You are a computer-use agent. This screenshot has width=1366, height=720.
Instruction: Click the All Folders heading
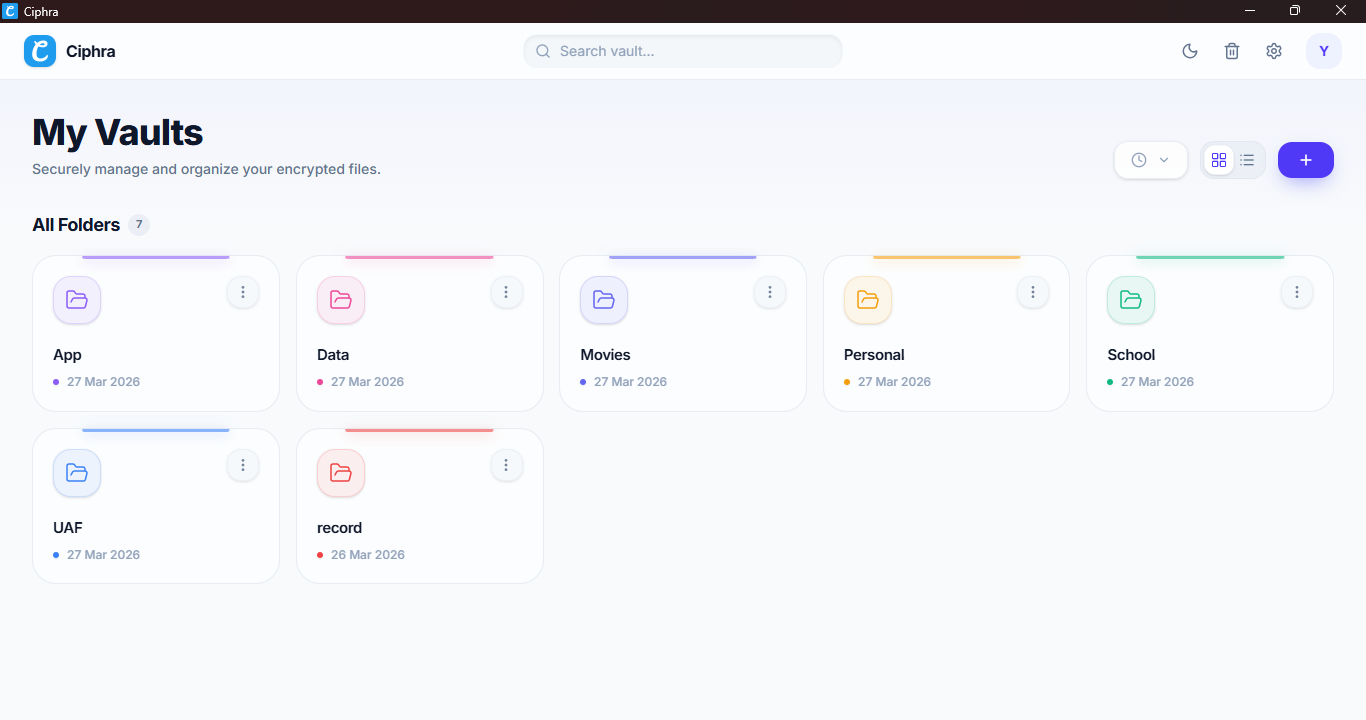[78, 224]
